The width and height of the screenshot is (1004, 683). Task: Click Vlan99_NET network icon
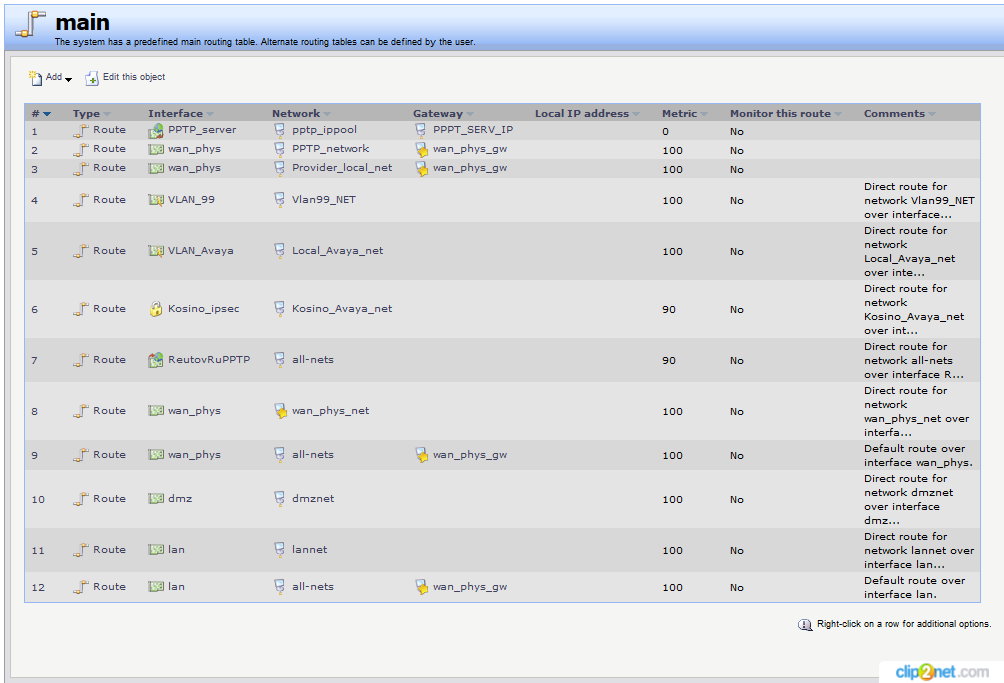tap(279, 200)
